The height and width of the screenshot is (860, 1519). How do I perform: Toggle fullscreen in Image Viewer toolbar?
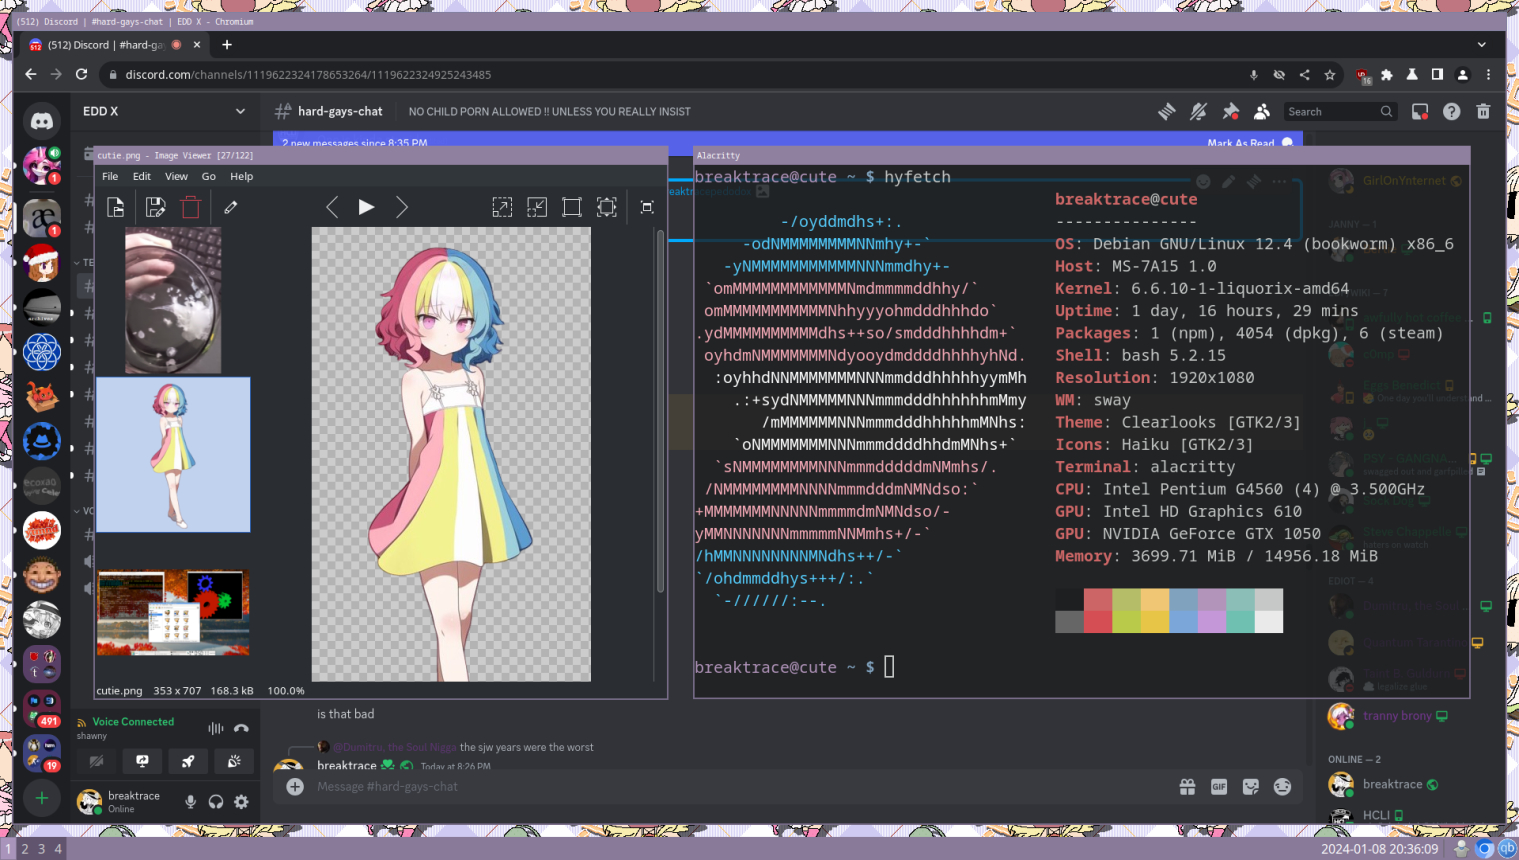point(647,207)
